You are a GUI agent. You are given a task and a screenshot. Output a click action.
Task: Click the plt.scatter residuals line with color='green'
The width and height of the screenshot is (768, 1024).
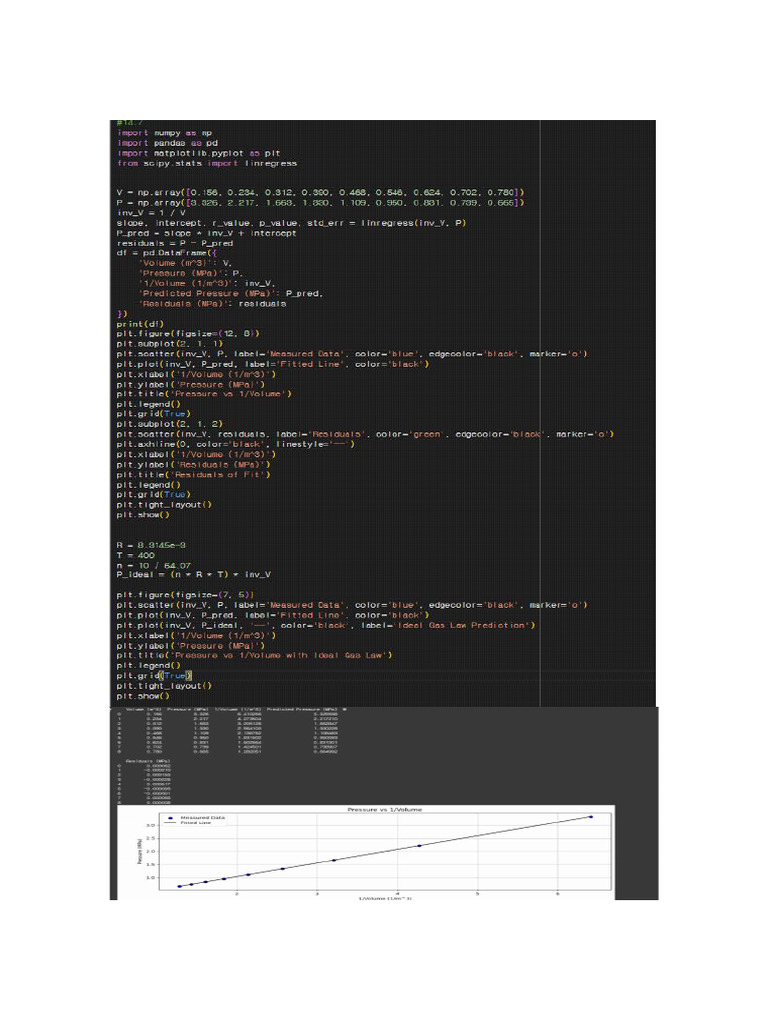coord(365,434)
